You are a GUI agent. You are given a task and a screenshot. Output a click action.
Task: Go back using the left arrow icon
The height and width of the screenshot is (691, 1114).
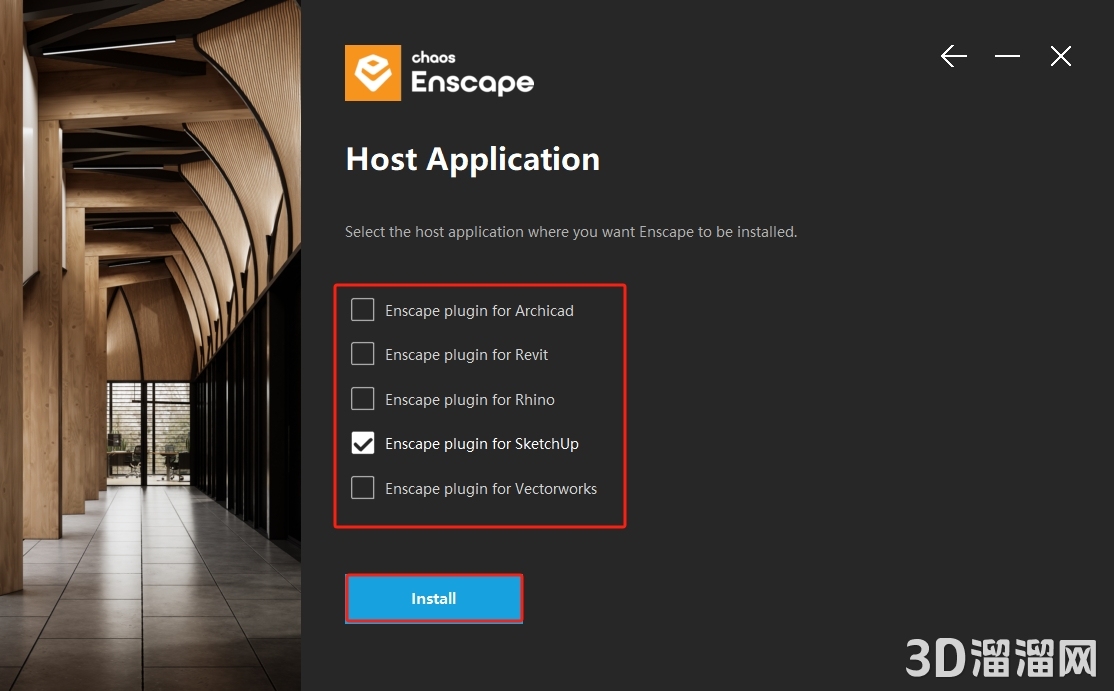pyautogui.click(x=953, y=55)
